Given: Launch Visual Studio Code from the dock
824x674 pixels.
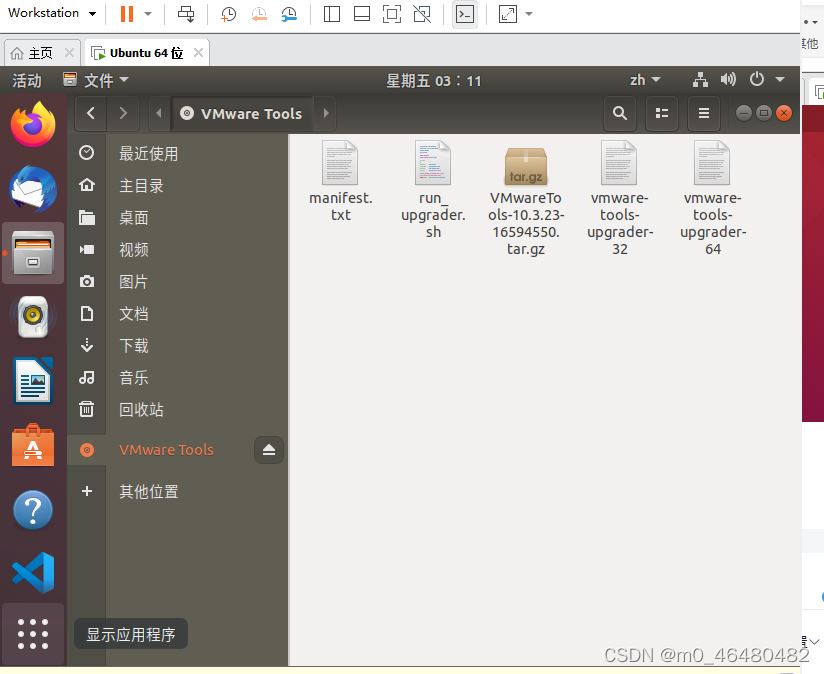Looking at the screenshot, I should pos(33,573).
